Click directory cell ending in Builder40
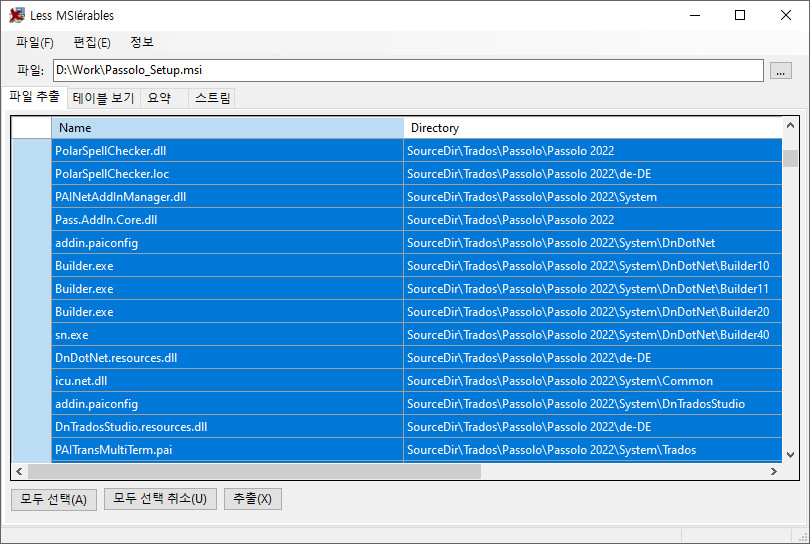 coord(593,335)
